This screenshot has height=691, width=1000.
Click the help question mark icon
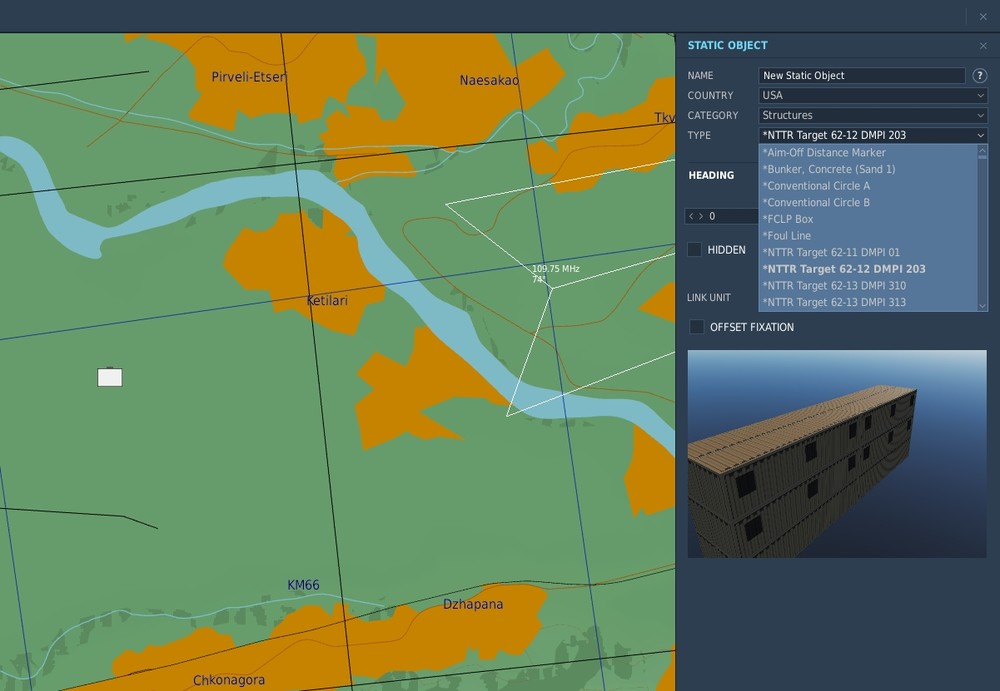[x=980, y=75]
